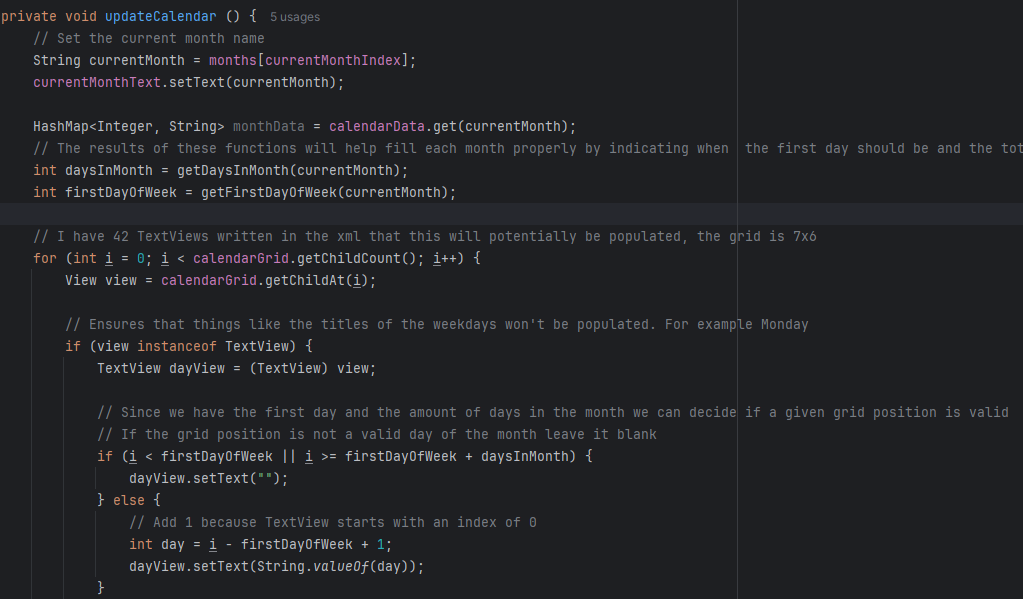Click the empty string in dayView.setText
This screenshot has width=1023, height=599.
(268, 478)
